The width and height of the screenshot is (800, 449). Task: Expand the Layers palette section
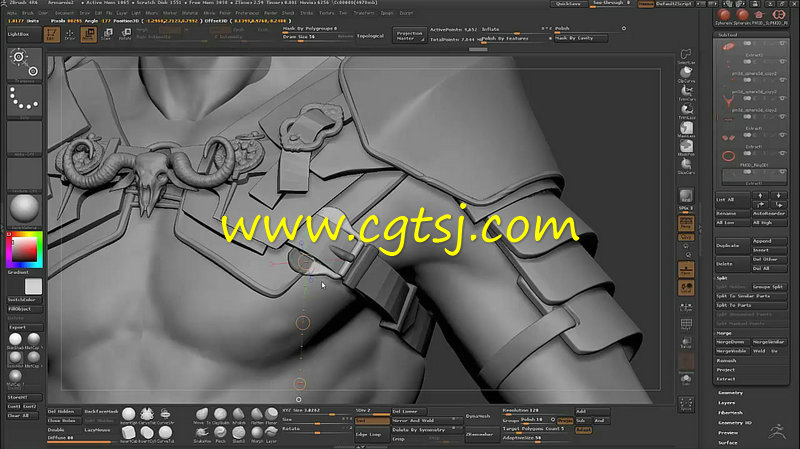727,403
